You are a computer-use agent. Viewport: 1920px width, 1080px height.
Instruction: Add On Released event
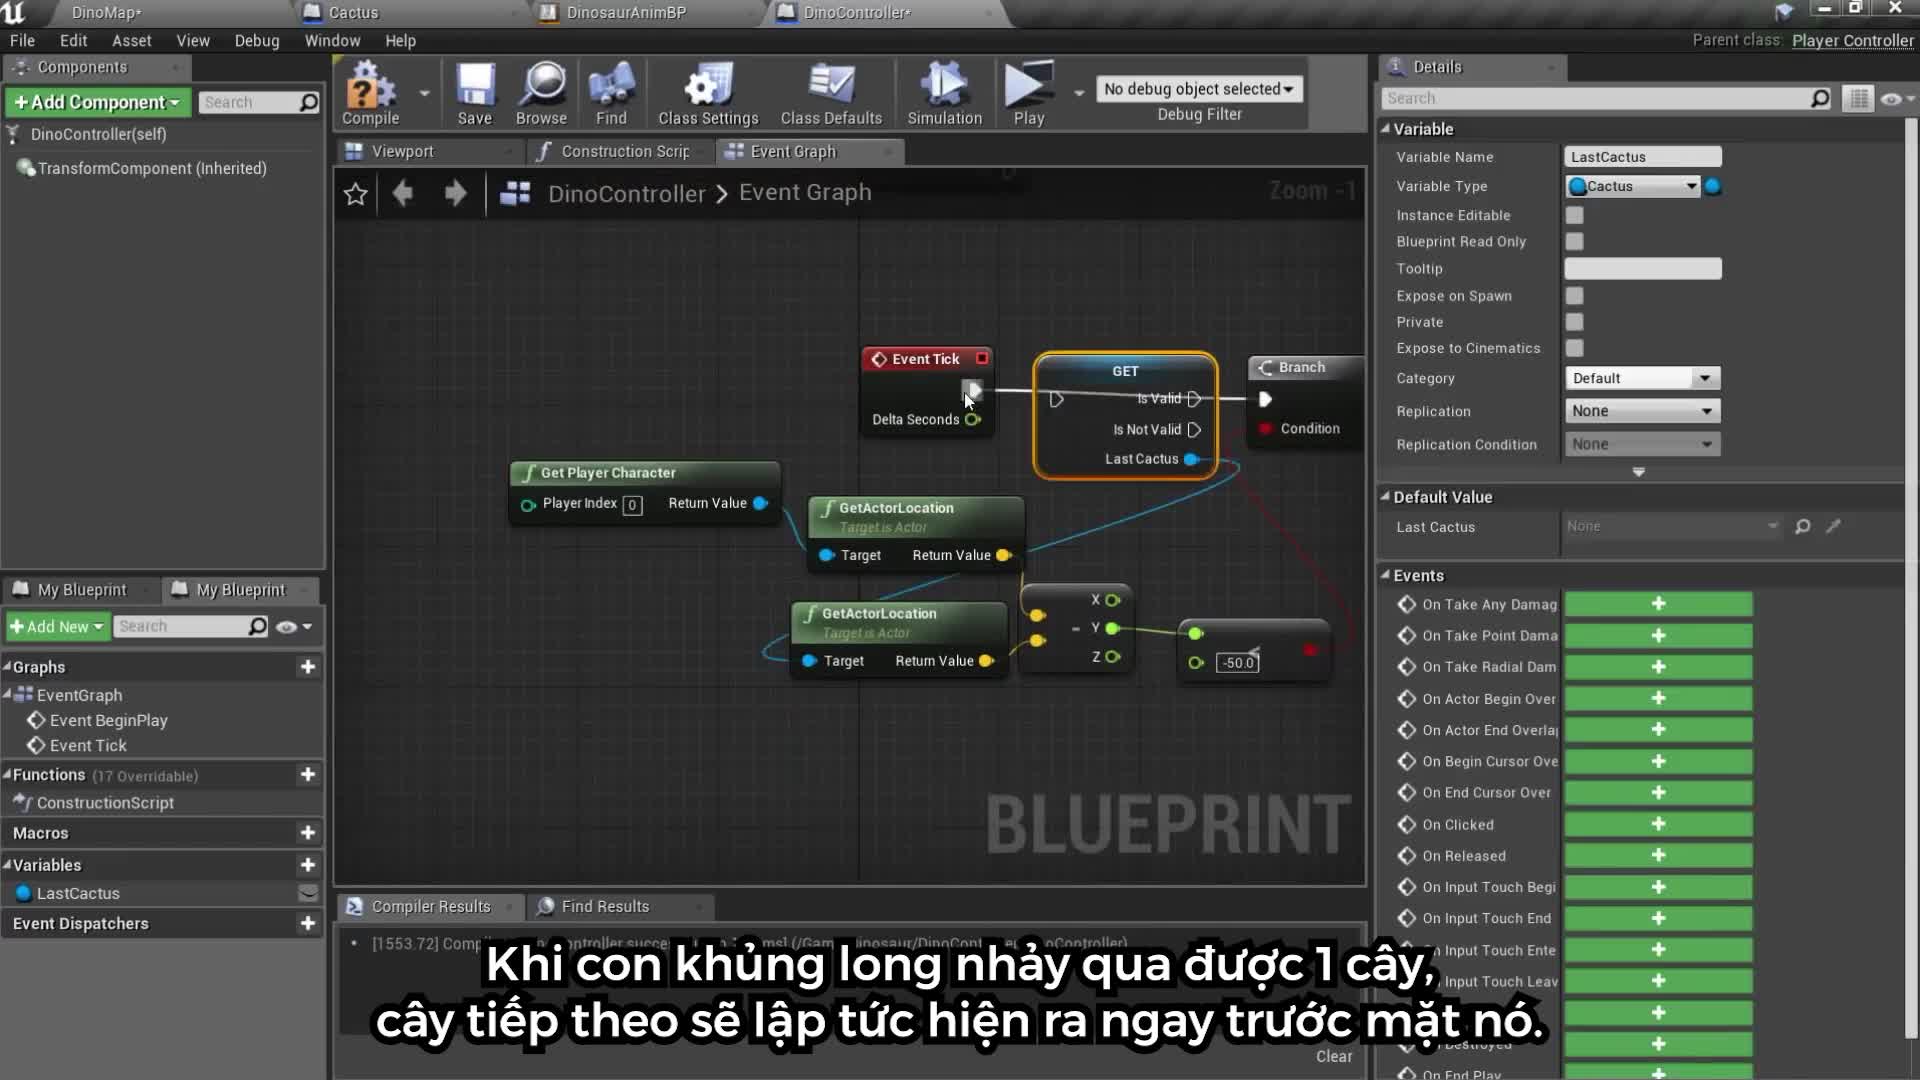pos(1658,855)
